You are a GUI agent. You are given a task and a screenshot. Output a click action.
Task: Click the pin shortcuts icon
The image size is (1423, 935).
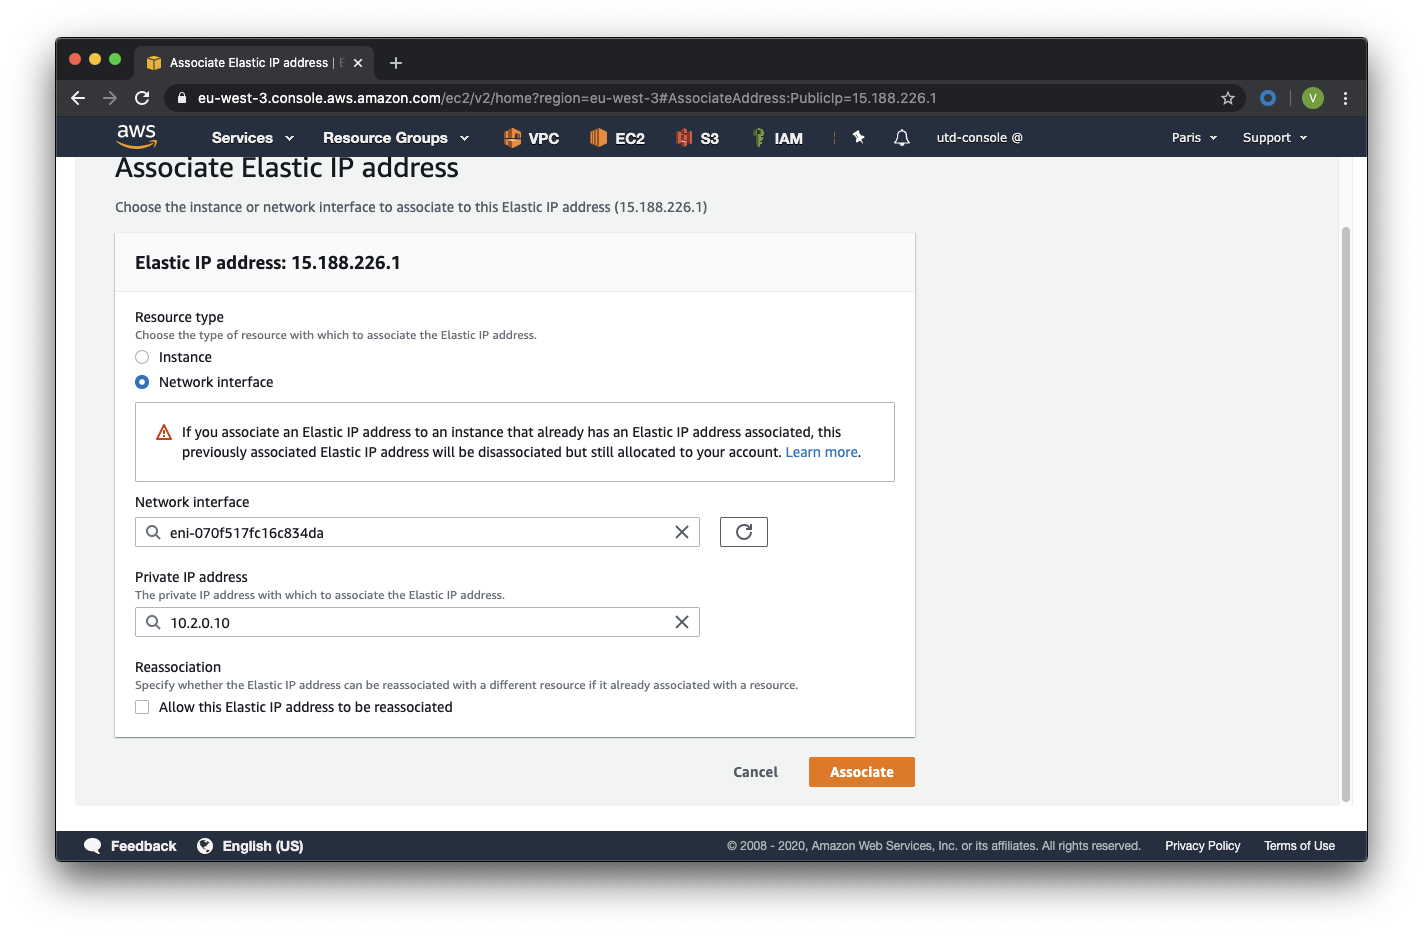coord(858,137)
